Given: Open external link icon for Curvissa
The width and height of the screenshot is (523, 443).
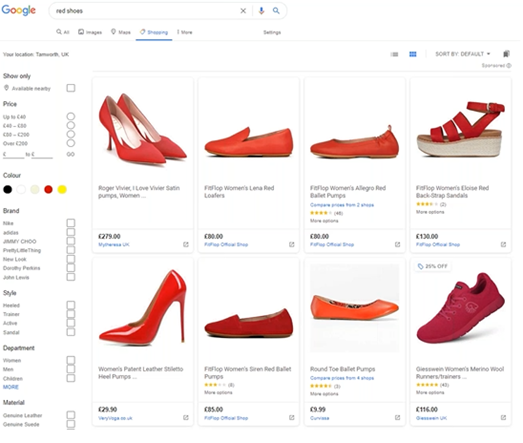Looking at the screenshot, I should (397, 418).
